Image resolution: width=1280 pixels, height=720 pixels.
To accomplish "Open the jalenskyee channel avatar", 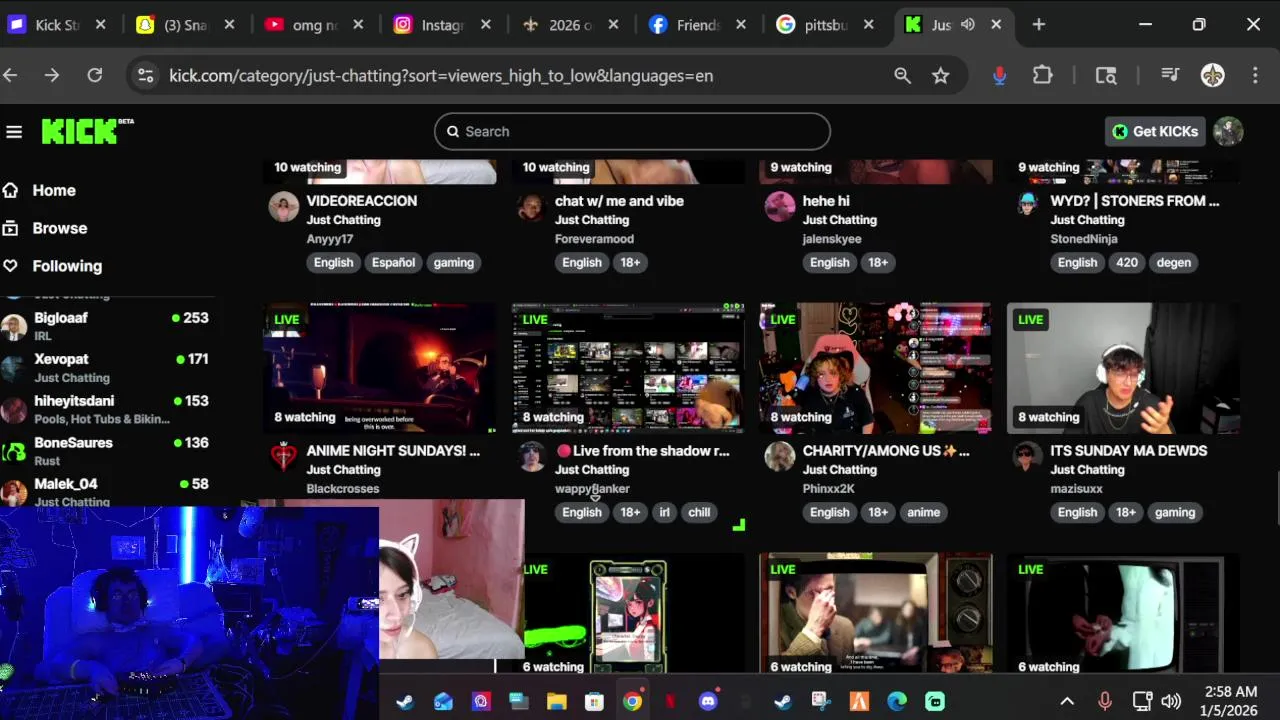I will pyautogui.click(x=779, y=206).
